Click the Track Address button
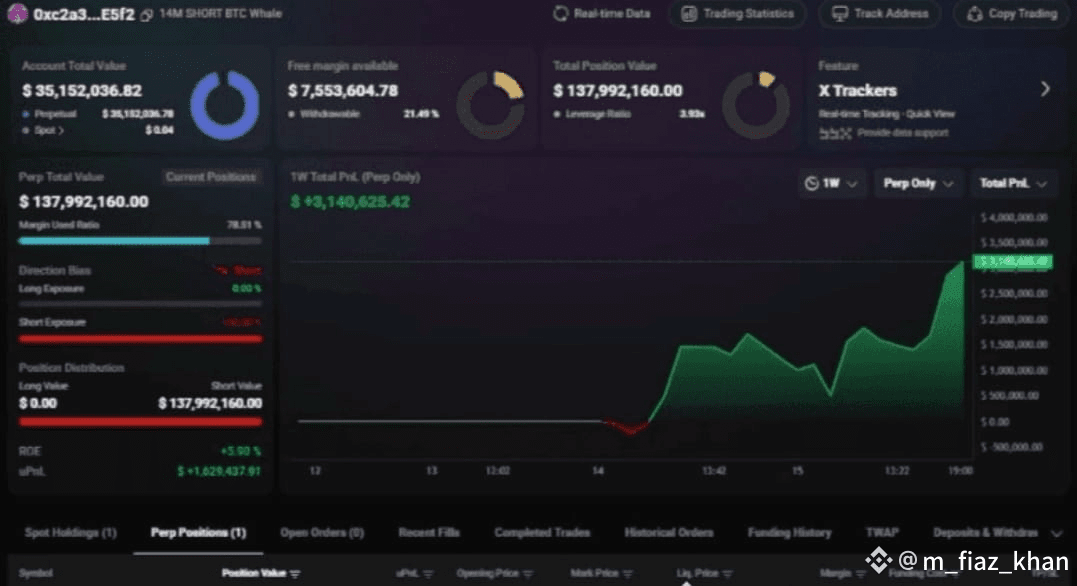Viewport: 1077px width, 586px height. pyautogui.click(x=882, y=14)
